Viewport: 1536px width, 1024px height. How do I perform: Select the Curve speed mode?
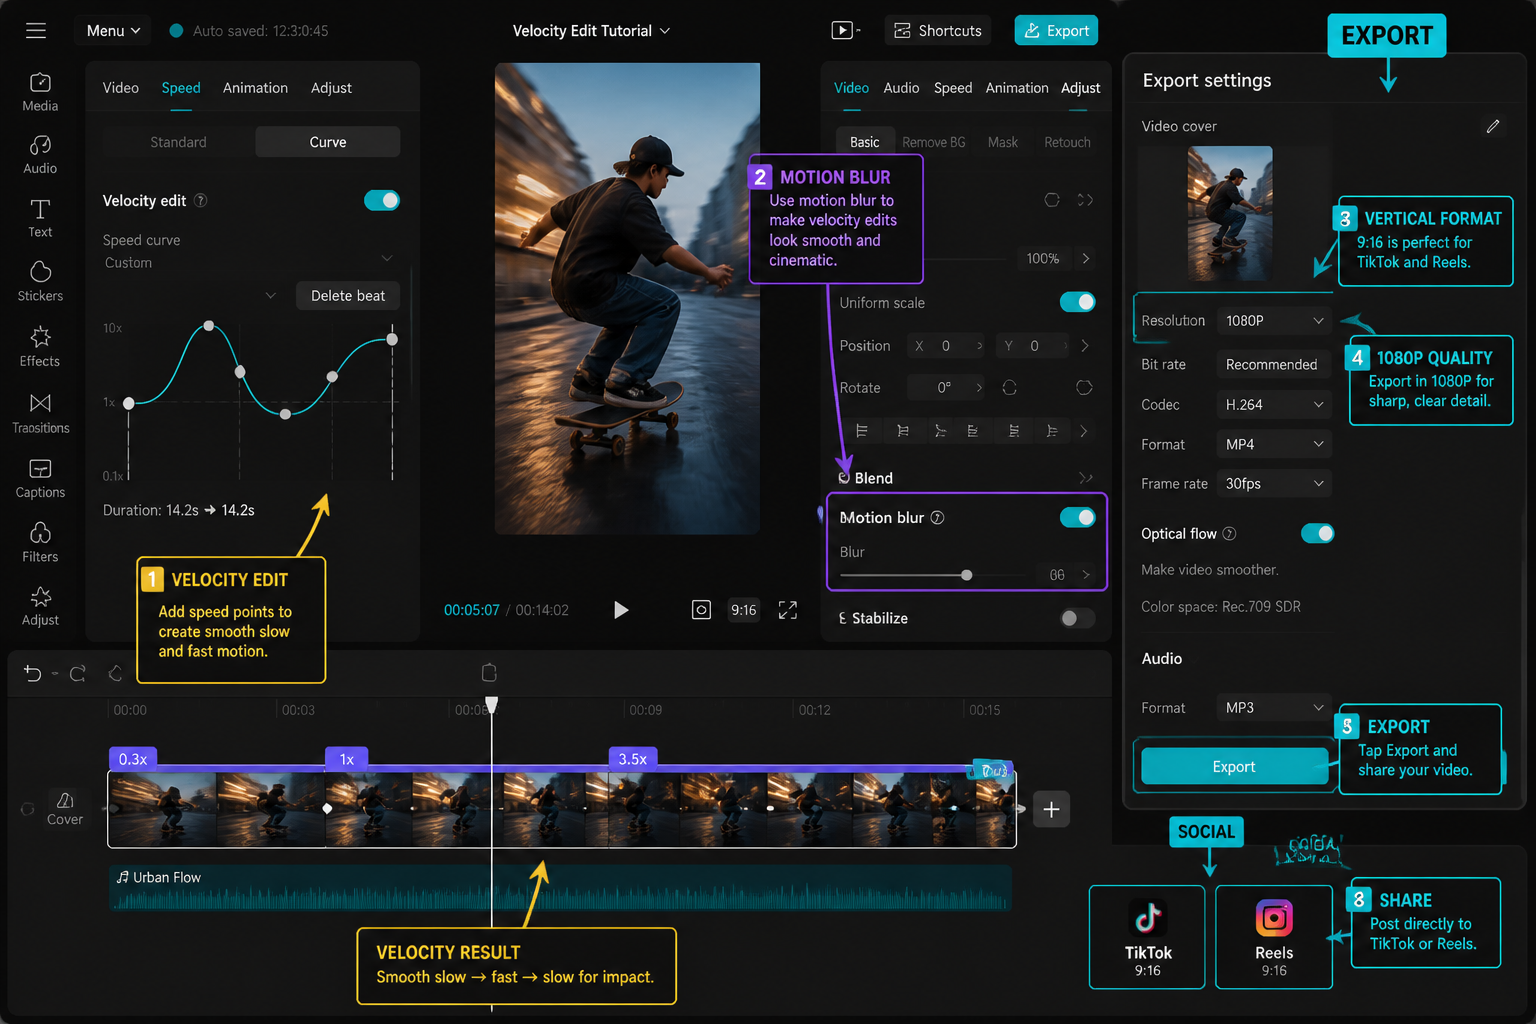[328, 142]
